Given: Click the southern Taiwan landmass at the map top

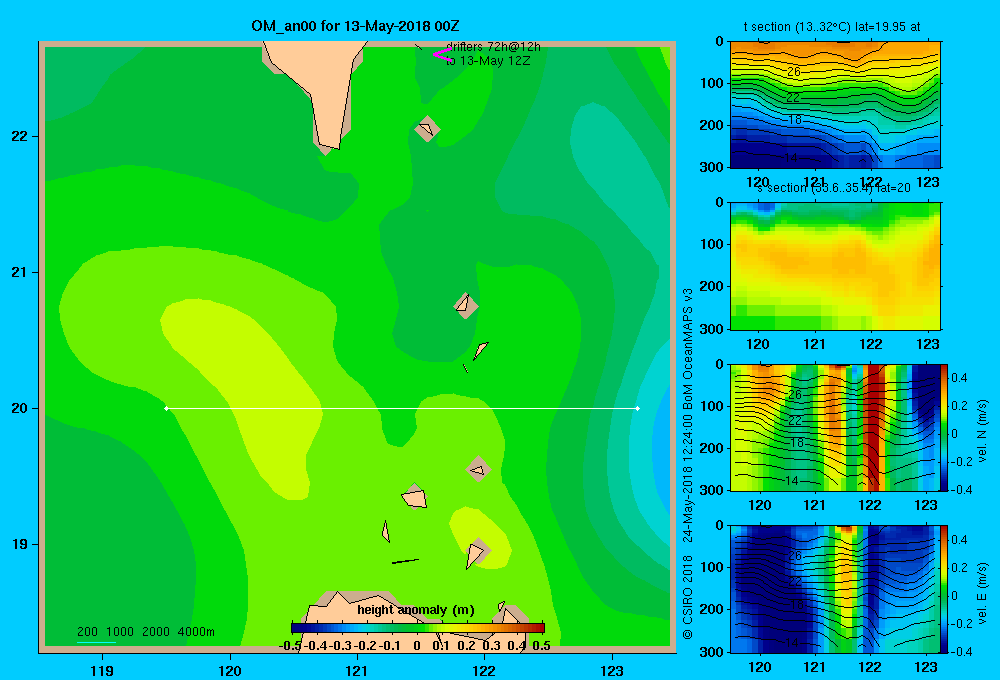Looking at the screenshot, I should (322, 83).
